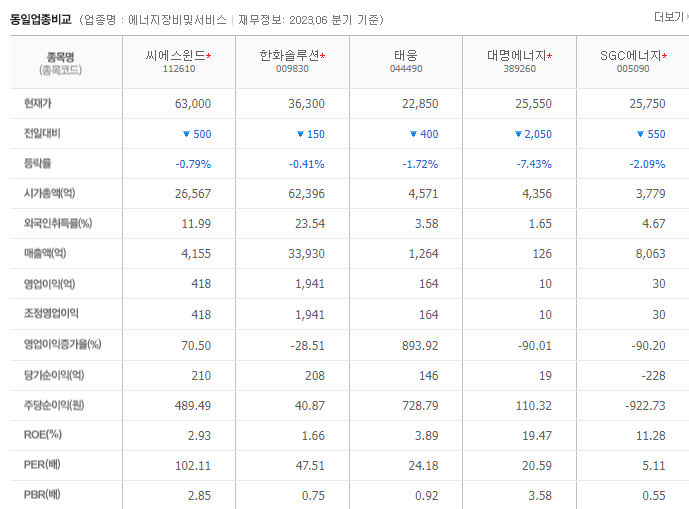
Task: Click the 영업이익증가율(%) row label
Action: coord(62,344)
